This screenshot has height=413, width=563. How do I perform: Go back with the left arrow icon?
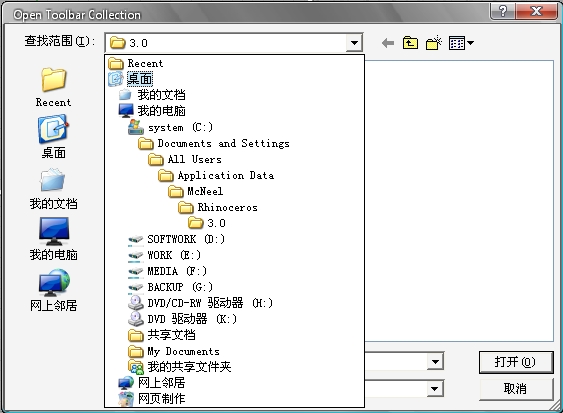point(388,43)
